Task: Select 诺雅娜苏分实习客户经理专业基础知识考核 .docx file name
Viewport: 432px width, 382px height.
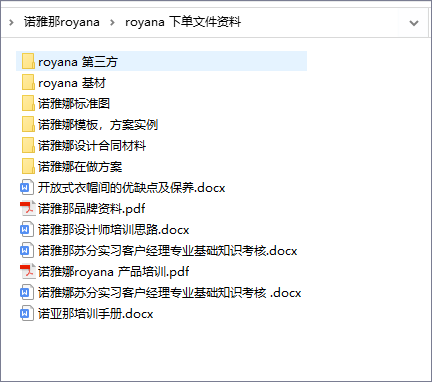Action: pos(169,293)
